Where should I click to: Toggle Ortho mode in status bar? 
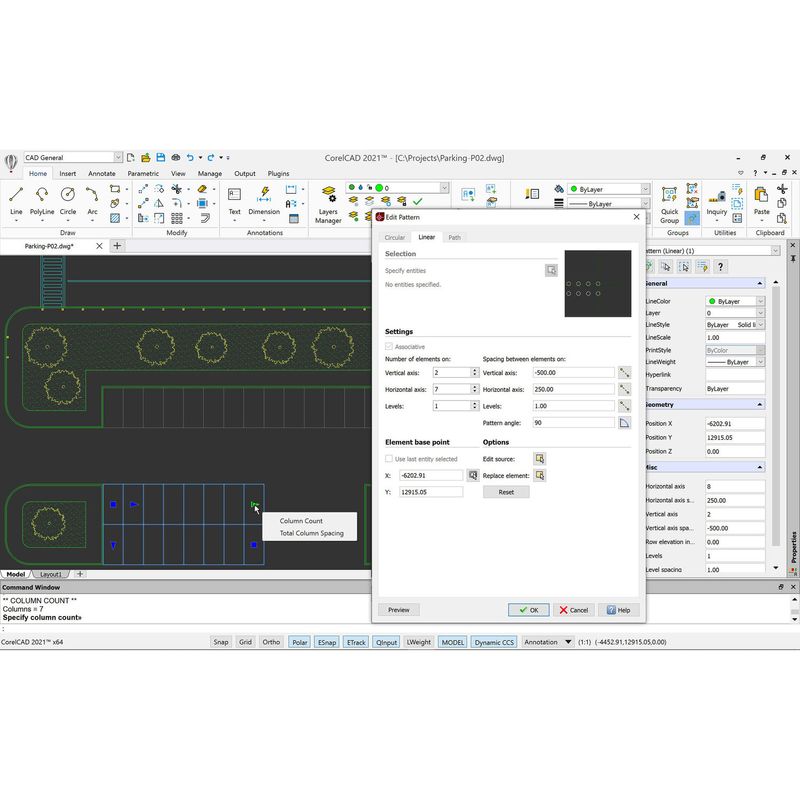[271, 642]
